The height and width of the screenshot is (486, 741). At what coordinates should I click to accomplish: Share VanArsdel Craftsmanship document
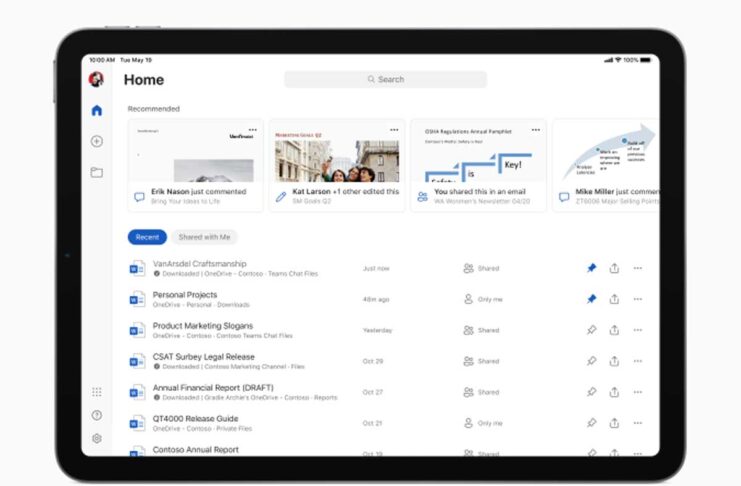(614, 268)
